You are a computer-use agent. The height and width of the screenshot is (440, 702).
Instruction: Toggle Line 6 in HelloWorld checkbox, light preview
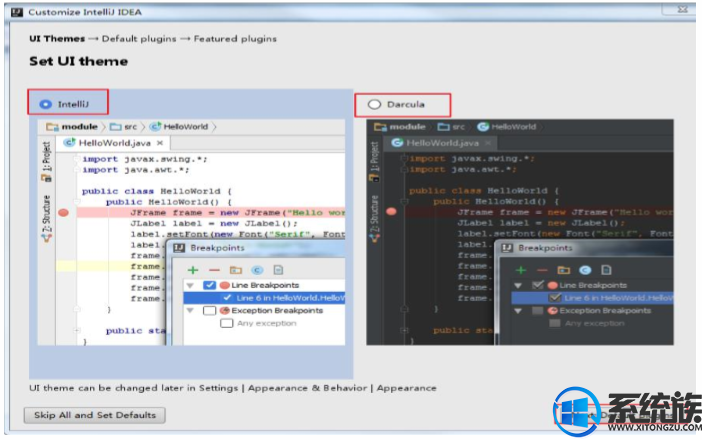(x=227, y=298)
